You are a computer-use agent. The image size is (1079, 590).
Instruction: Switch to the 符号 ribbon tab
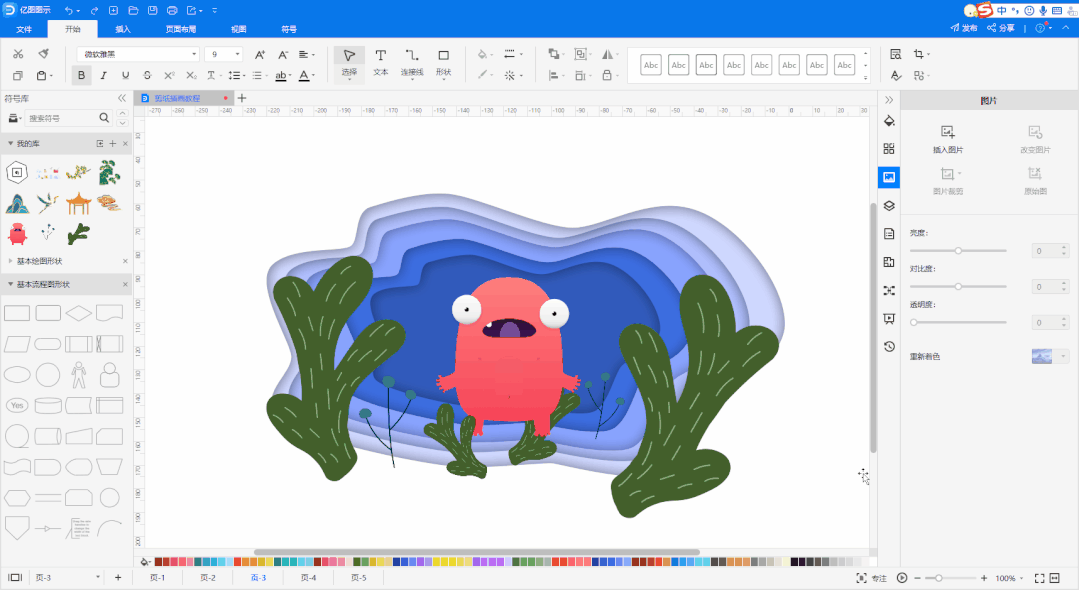click(289, 29)
